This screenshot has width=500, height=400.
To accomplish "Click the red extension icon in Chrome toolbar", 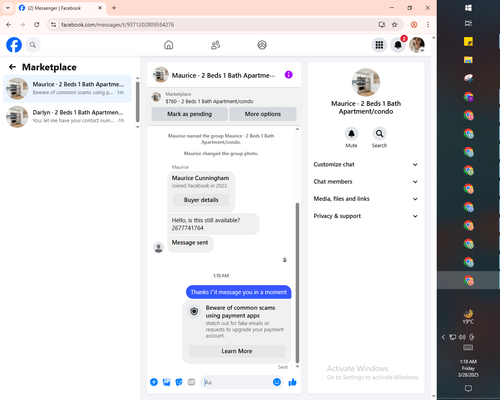I will pyautogui.click(x=414, y=24).
